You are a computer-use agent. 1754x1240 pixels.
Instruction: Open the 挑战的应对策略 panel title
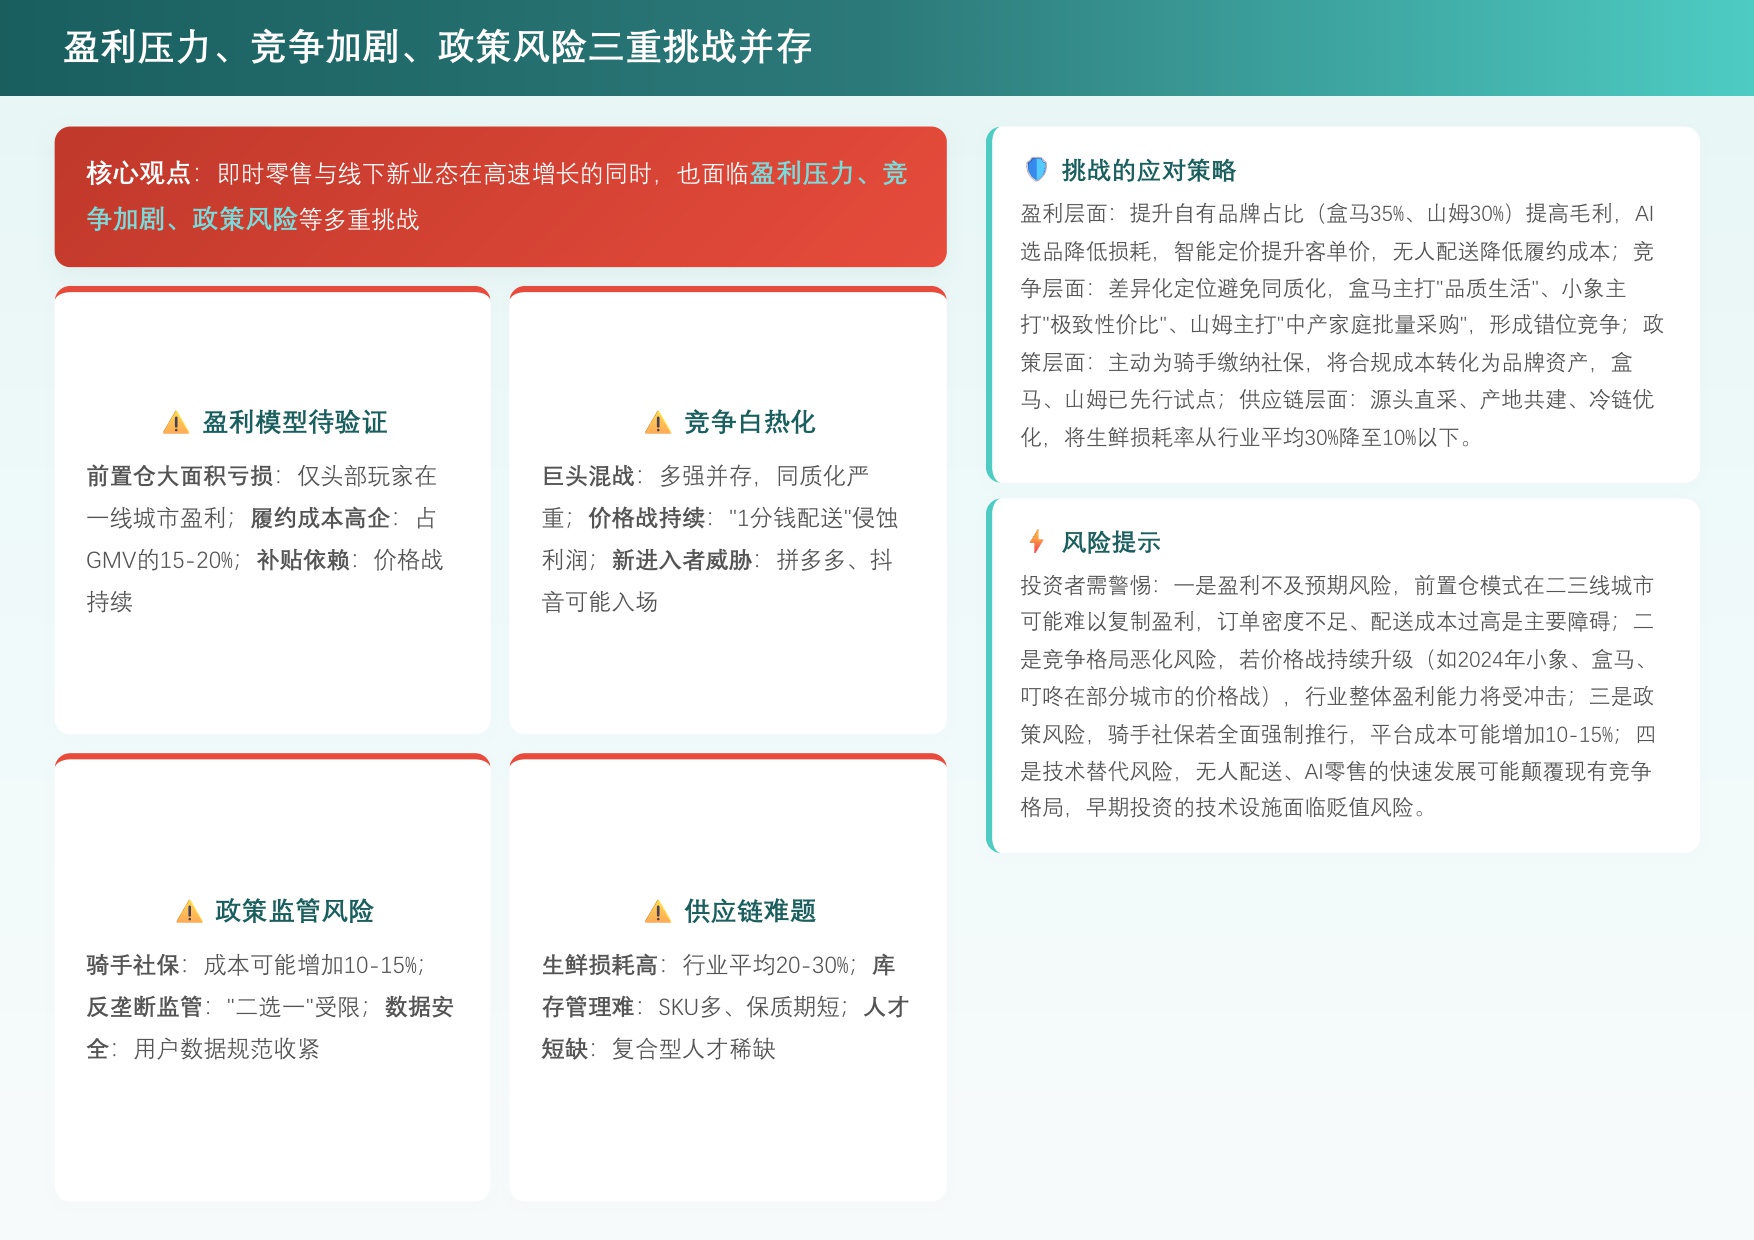(1152, 170)
